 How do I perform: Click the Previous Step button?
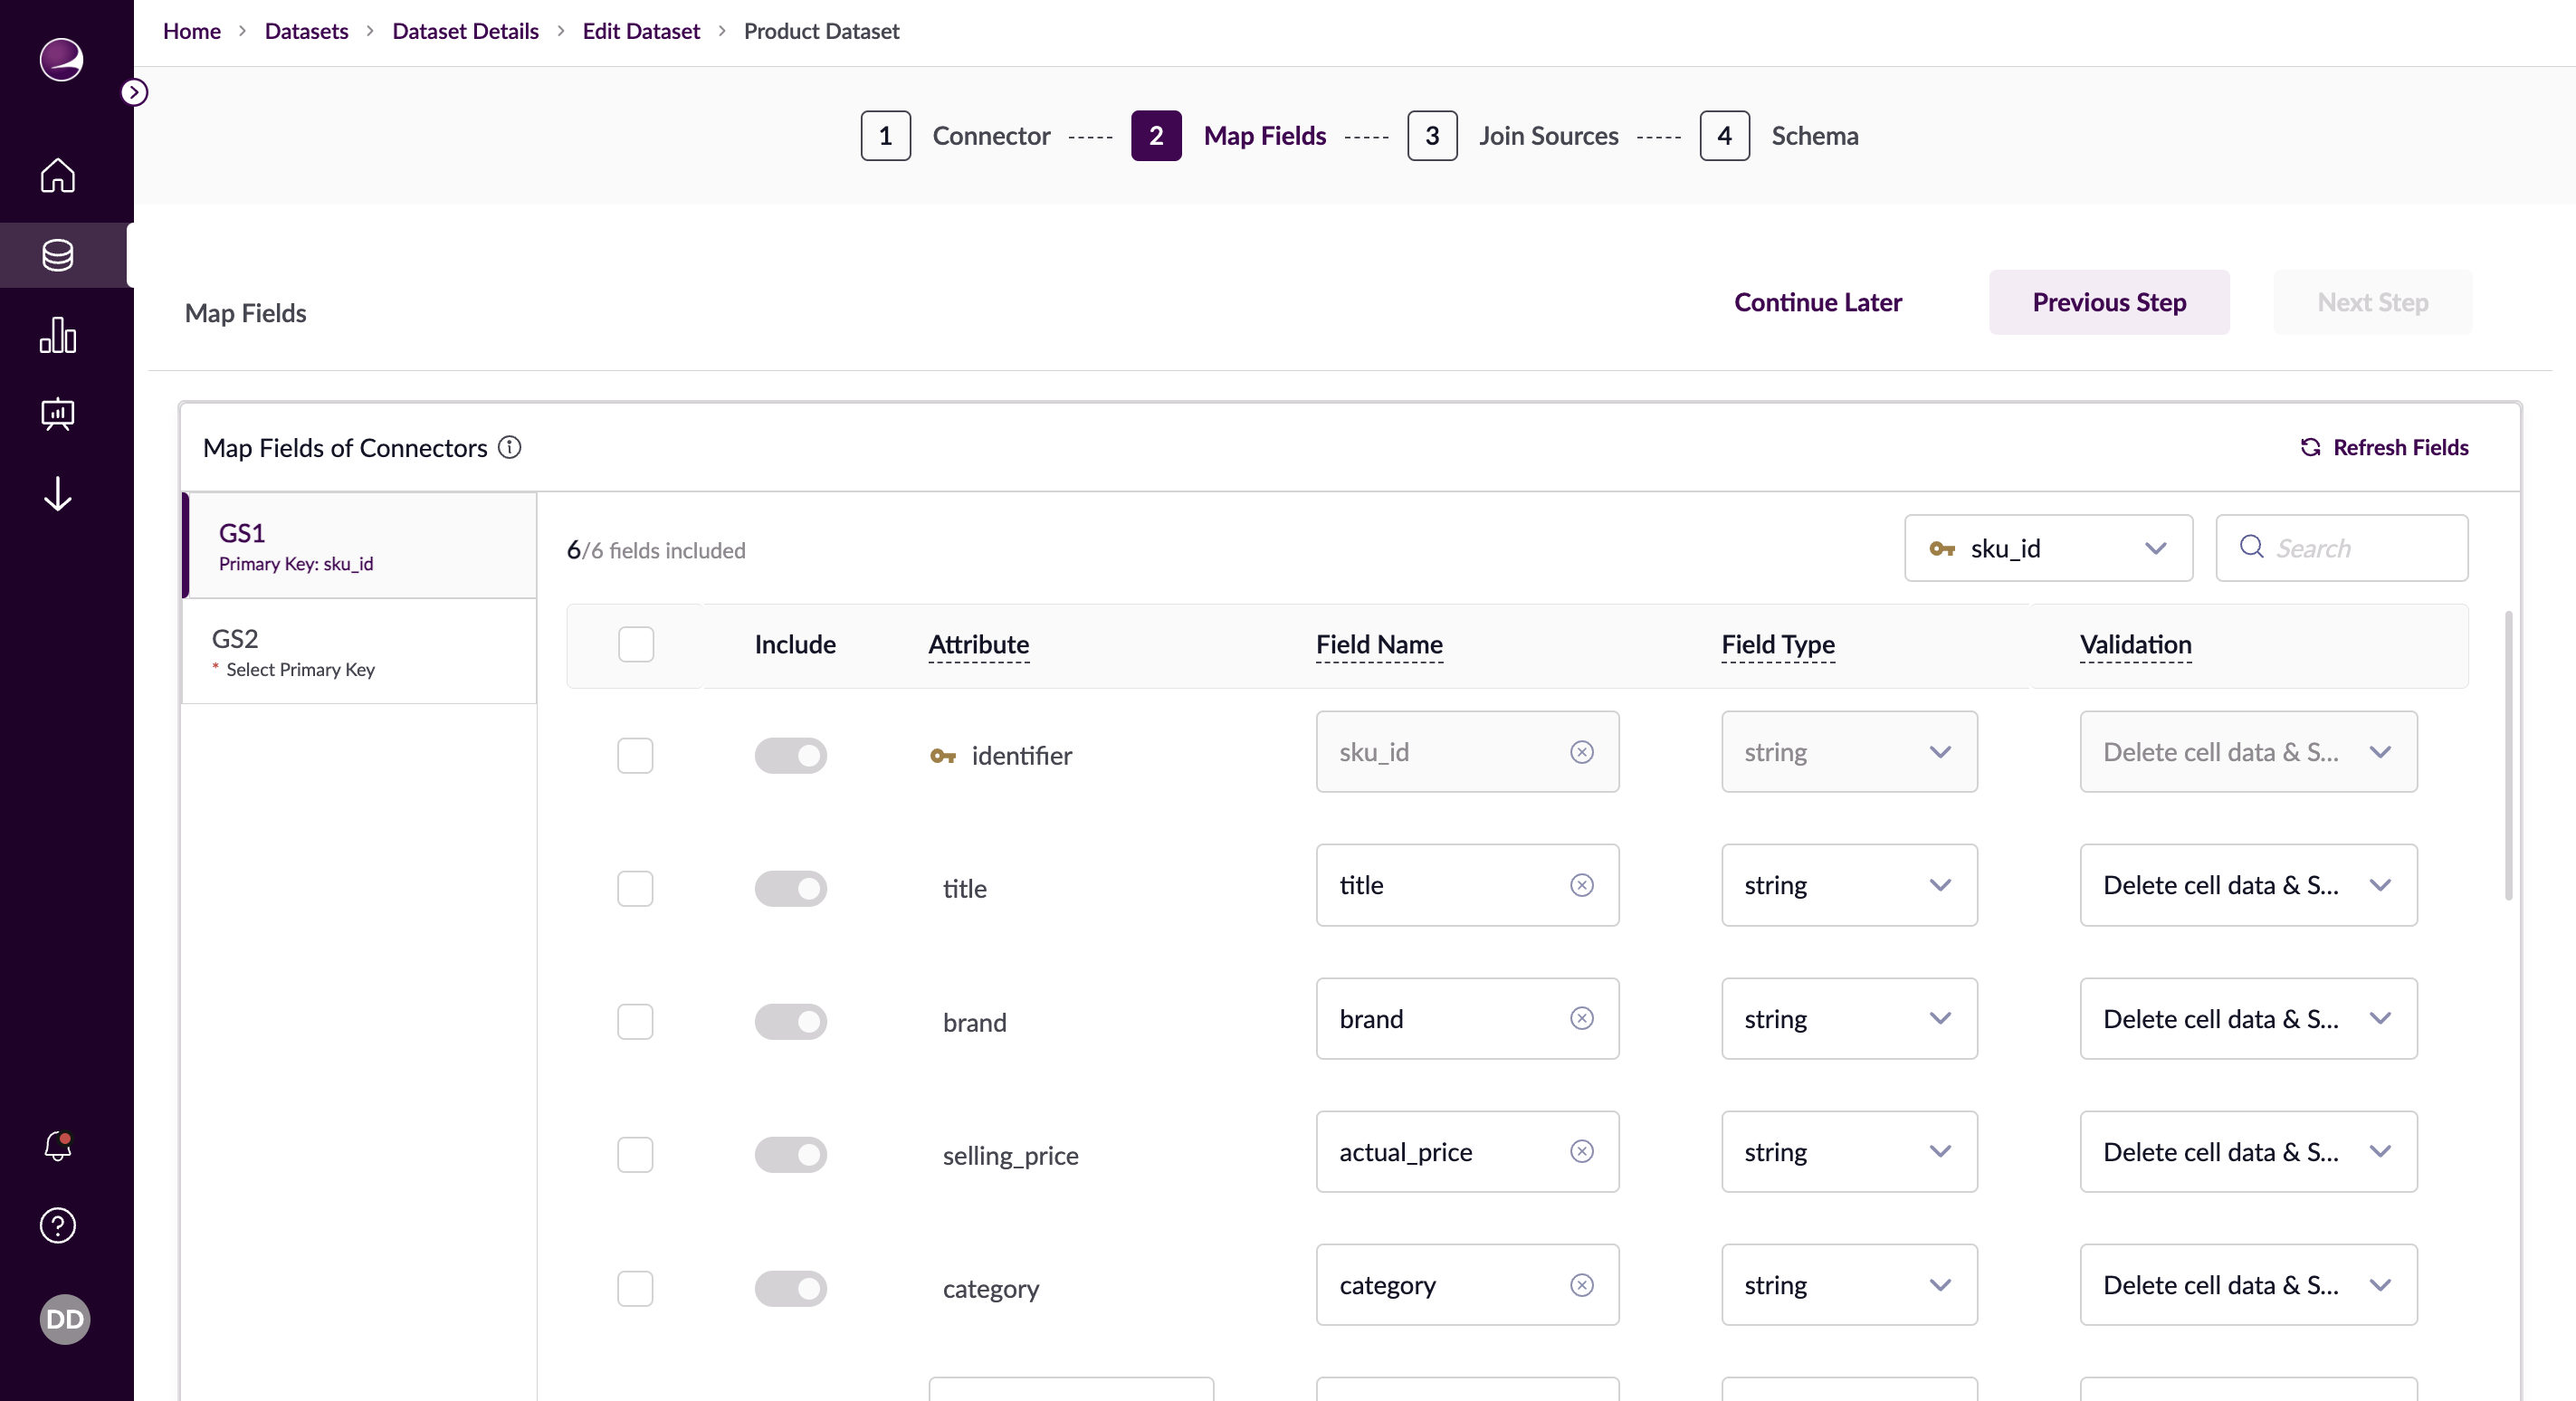click(2109, 302)
